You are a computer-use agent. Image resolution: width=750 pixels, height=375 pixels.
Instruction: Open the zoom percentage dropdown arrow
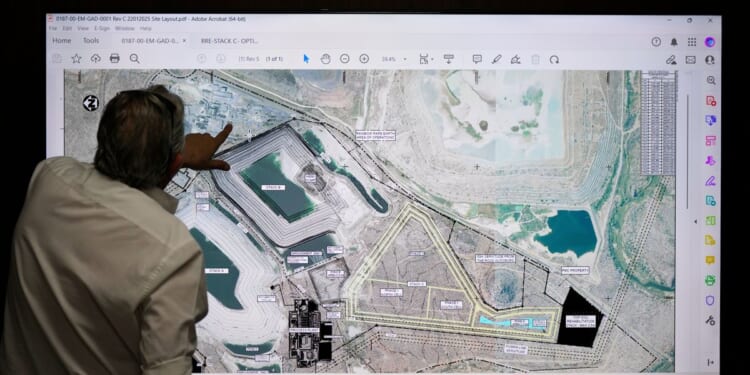pos(405,59)
